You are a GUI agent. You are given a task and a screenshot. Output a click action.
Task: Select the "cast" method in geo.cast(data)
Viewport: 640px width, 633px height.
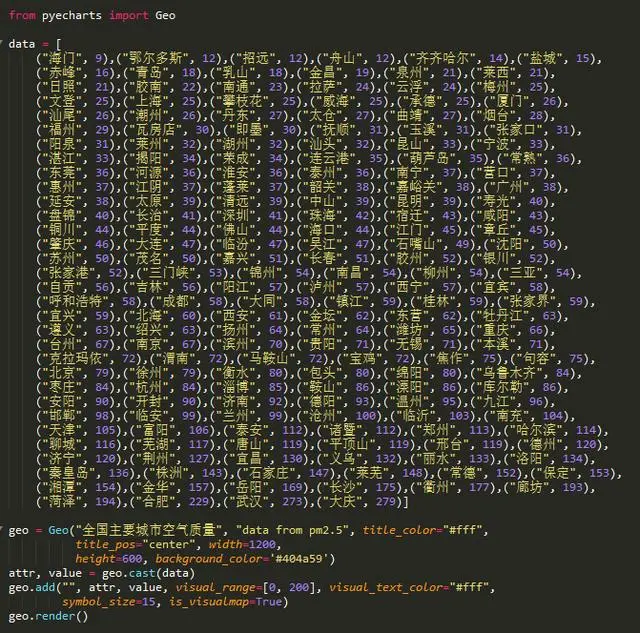[142, 573]
